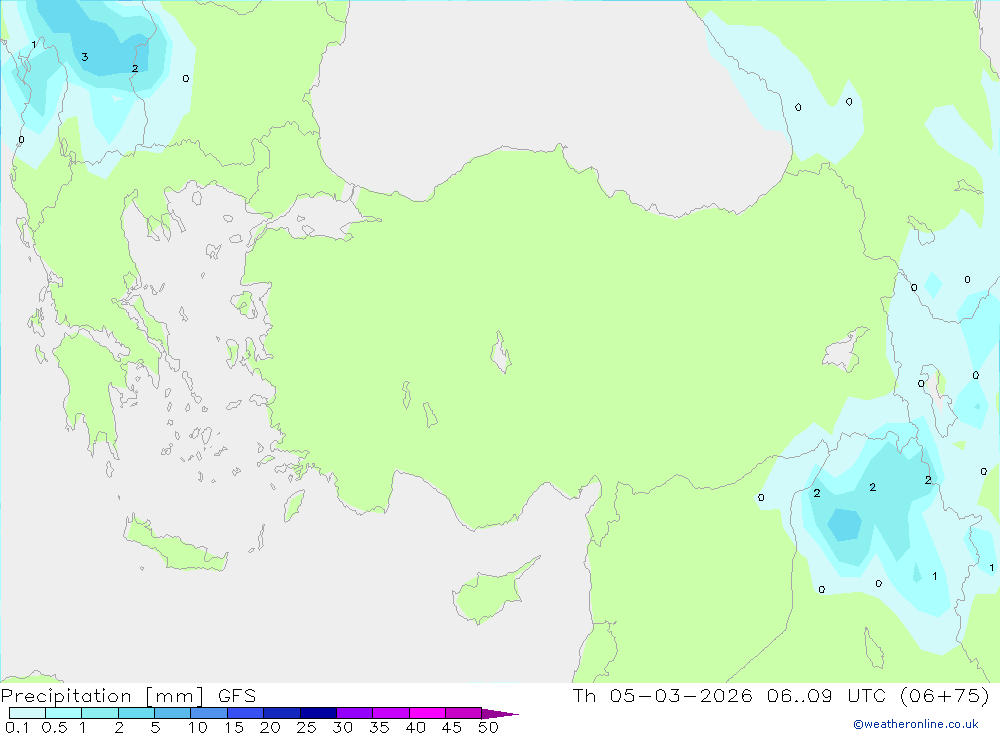1000x733 pixels.
Task: Pick the 10–15 mm blue legend swatch
Action: pos(209,713)
